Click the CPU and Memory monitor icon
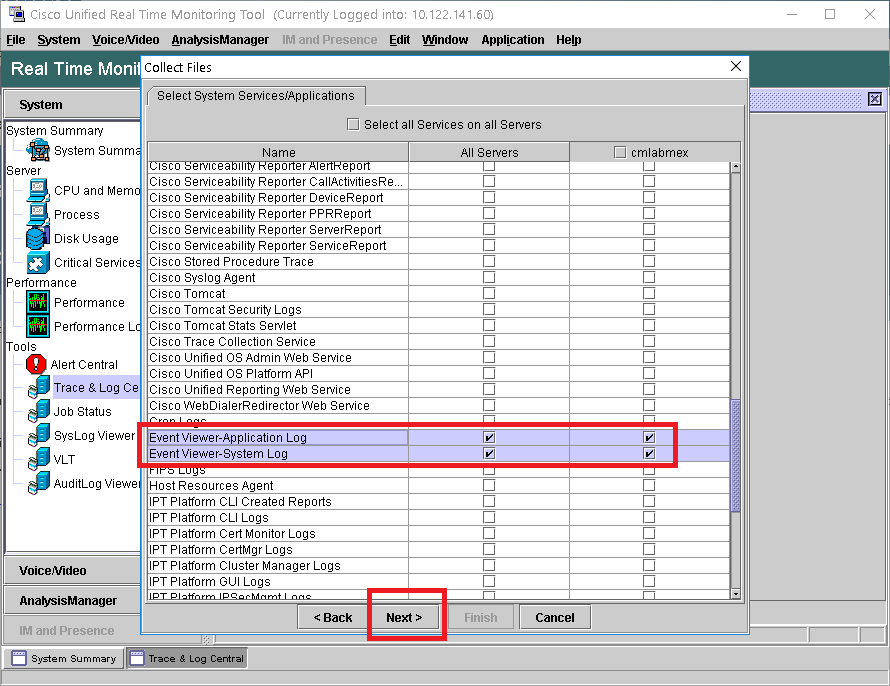890x686 pixels. [37, 191]
